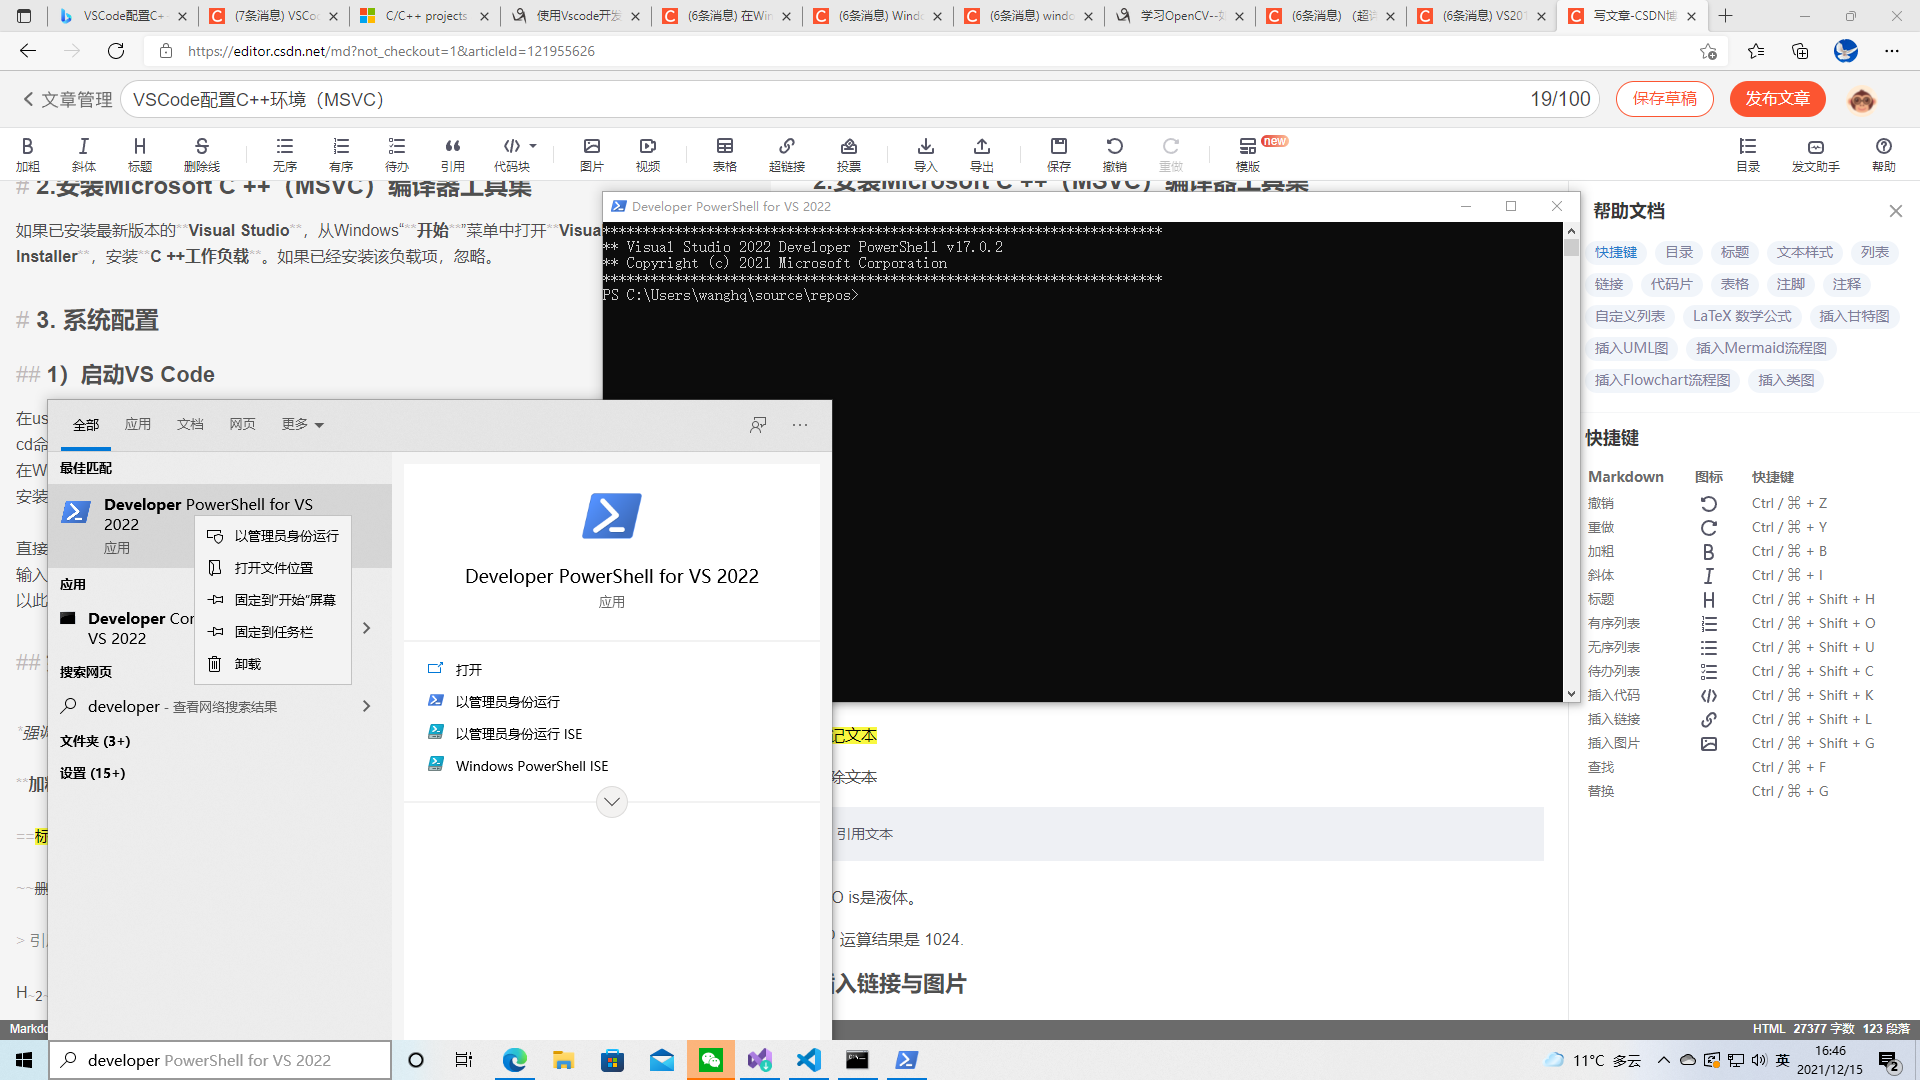Insert hyperlink from editor toolbar
The image size is (1920, 1080).
[787, 154]
